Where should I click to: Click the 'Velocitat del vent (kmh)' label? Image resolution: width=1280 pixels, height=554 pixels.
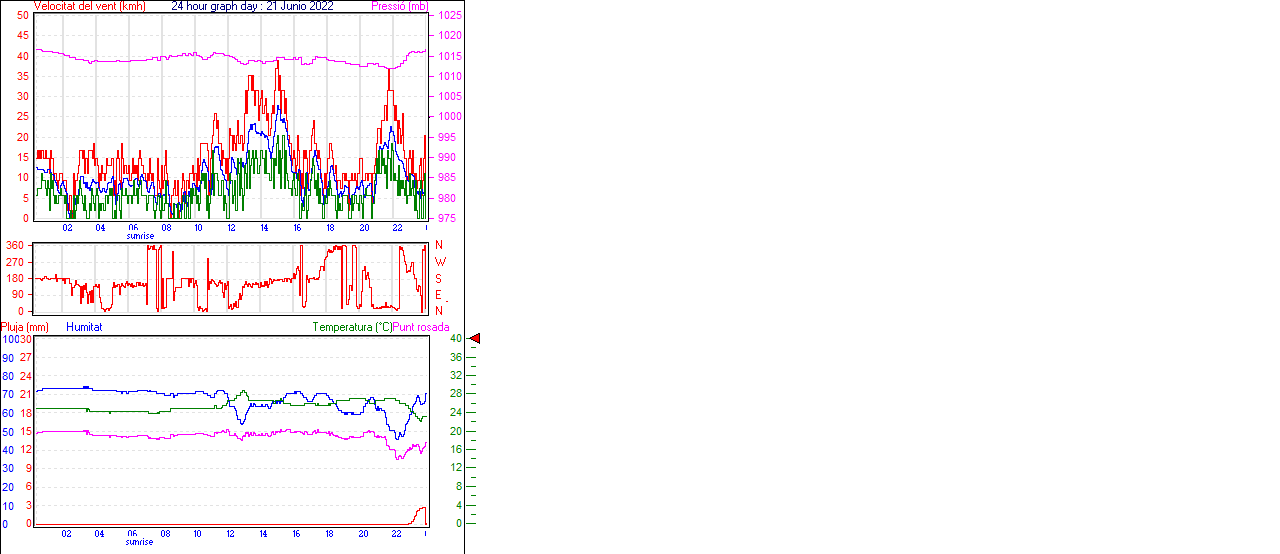tap(89, 6)
